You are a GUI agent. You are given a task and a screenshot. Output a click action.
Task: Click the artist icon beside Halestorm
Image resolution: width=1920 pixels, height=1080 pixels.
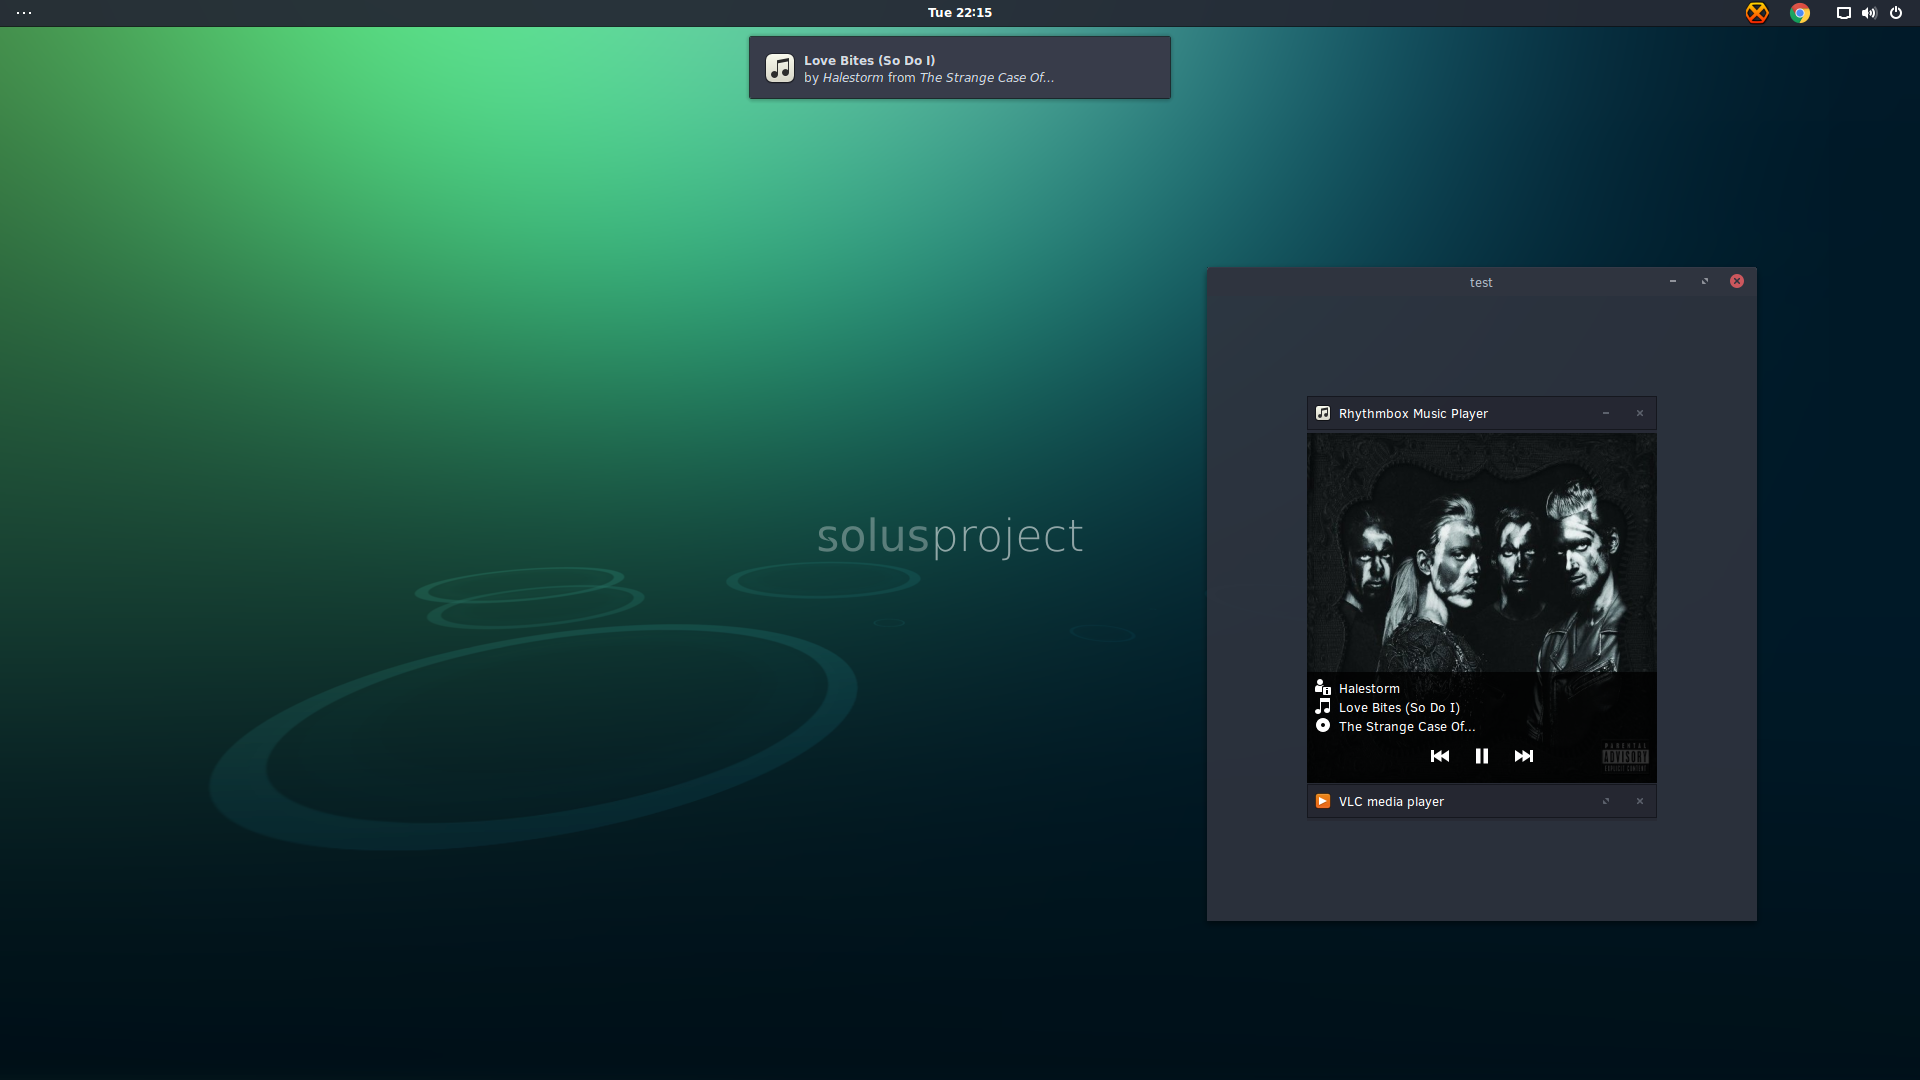(1323, 687)
